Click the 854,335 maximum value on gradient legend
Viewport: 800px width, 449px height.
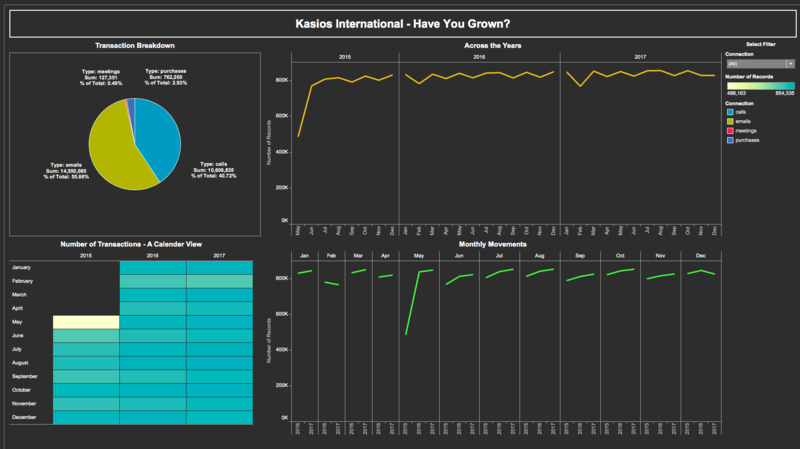(x=785, y=93)
